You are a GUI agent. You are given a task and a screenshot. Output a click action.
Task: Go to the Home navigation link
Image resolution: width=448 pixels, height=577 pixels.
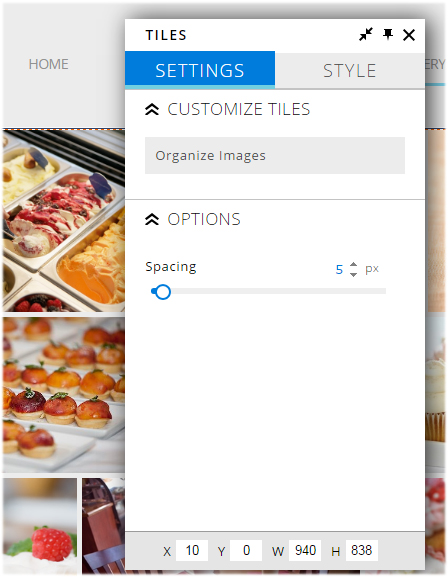coord(49,64)
